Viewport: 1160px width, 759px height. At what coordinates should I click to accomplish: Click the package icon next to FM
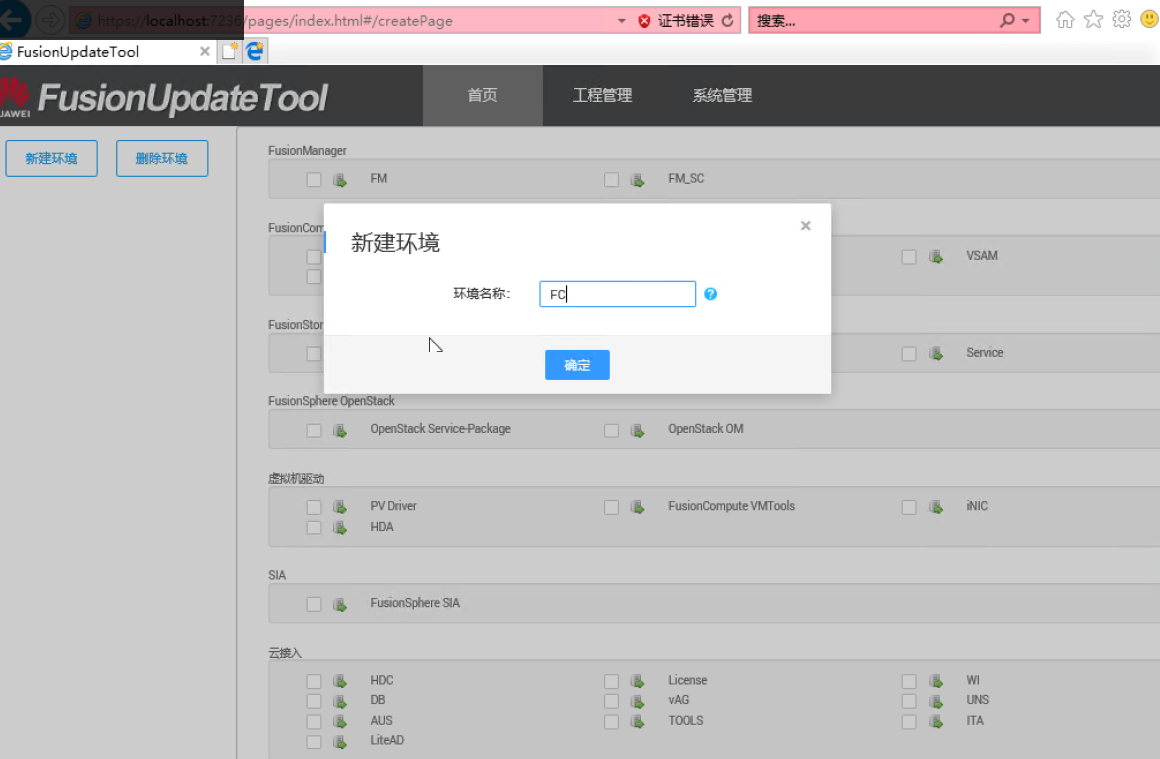tap(340, 180)
